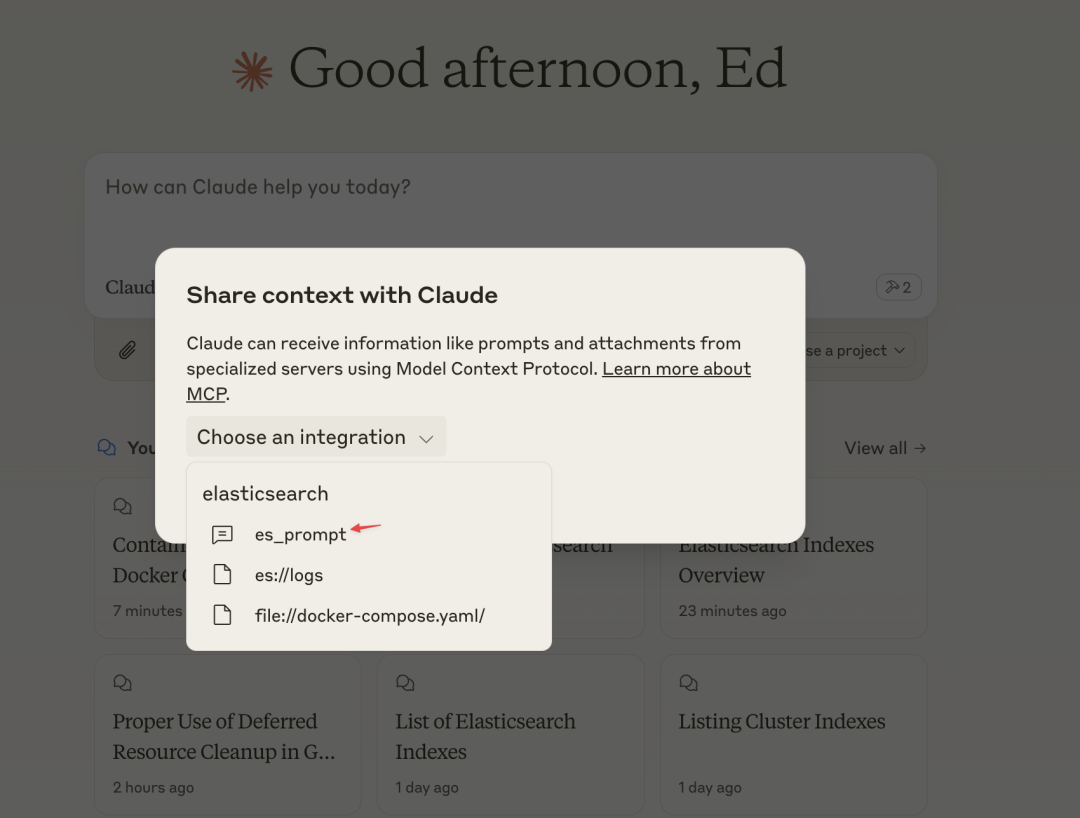This screenshot has height=818, width=1080.
Task: Click the Claude starburst logo
Action: tap(252, 71)
